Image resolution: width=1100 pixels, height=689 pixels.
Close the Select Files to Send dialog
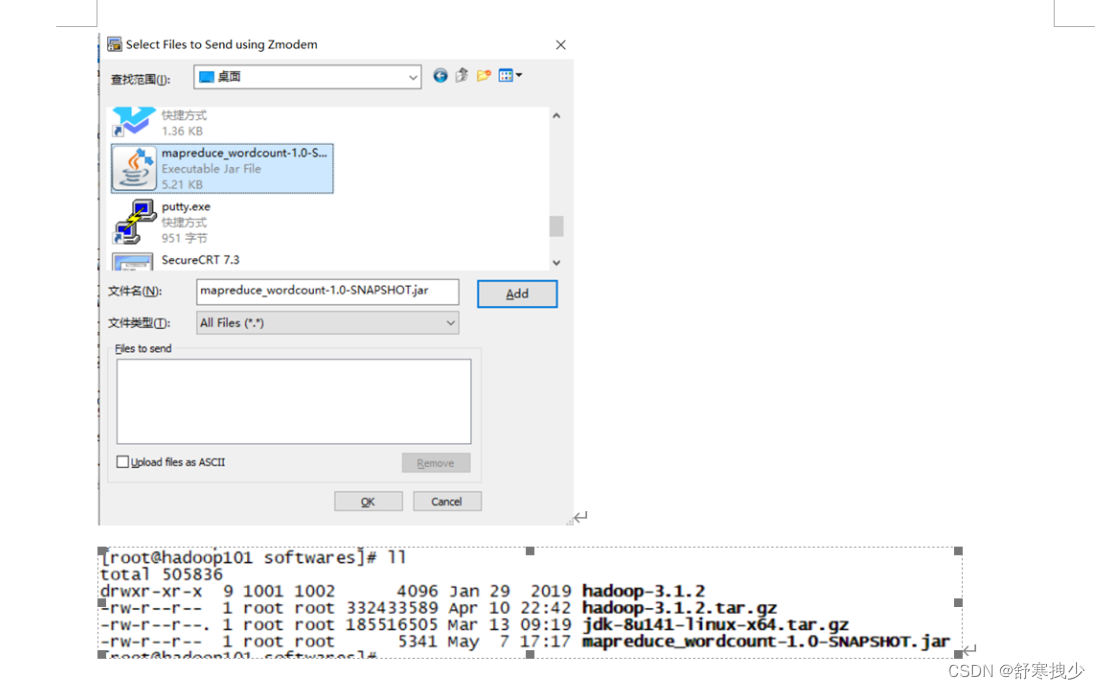(x=561, y=45)
